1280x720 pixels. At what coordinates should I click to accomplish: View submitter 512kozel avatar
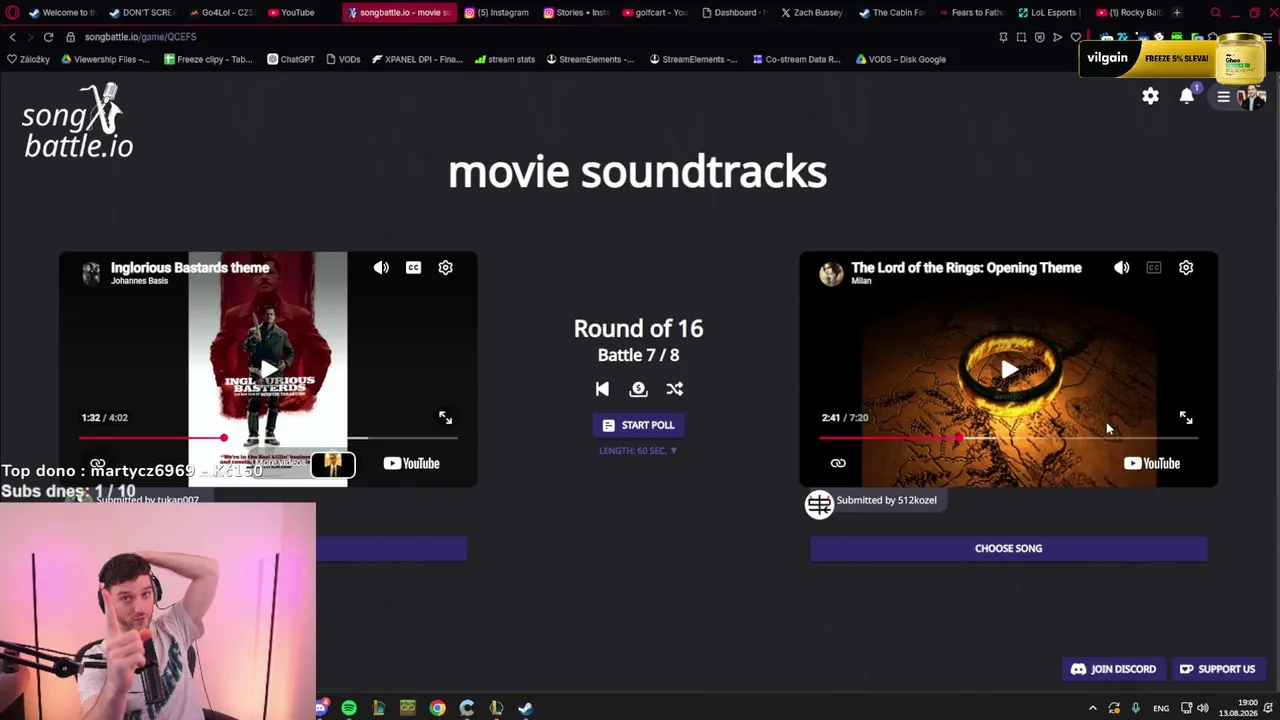pos(819,504)
